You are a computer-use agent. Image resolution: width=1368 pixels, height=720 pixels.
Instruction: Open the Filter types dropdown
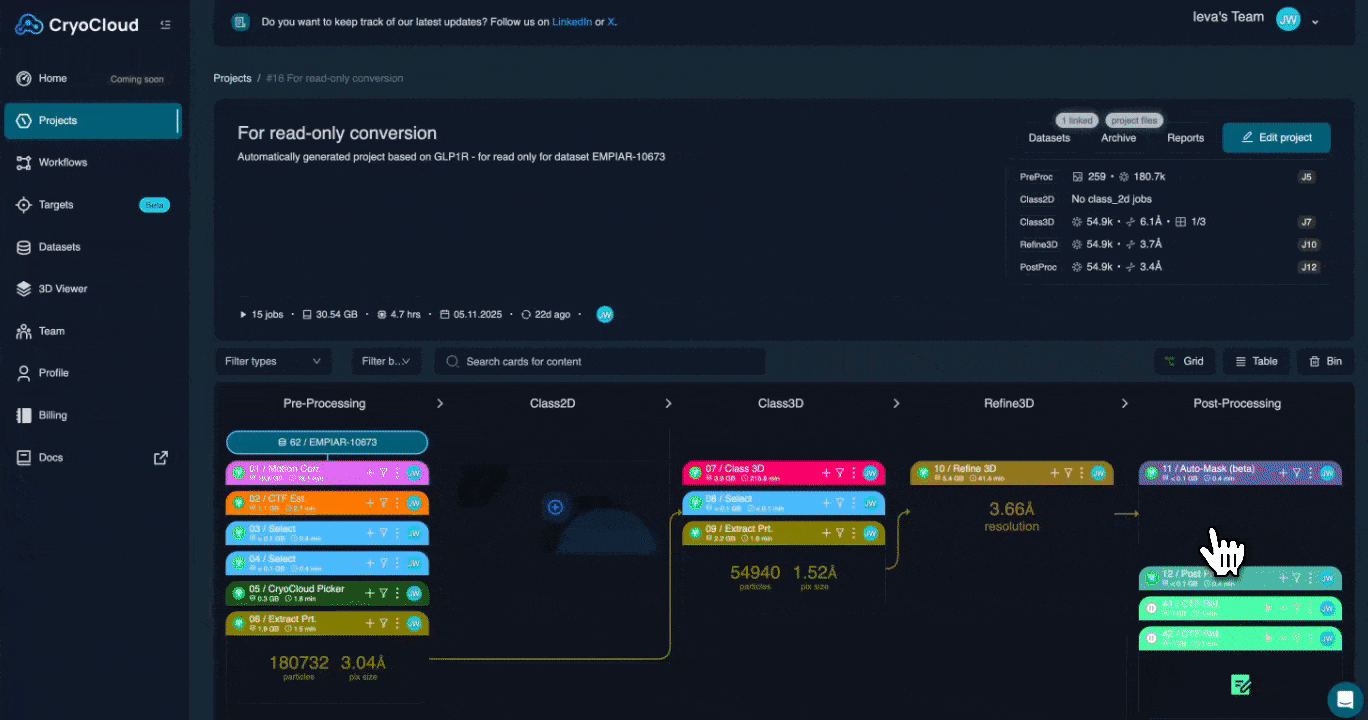pos(273,361)
